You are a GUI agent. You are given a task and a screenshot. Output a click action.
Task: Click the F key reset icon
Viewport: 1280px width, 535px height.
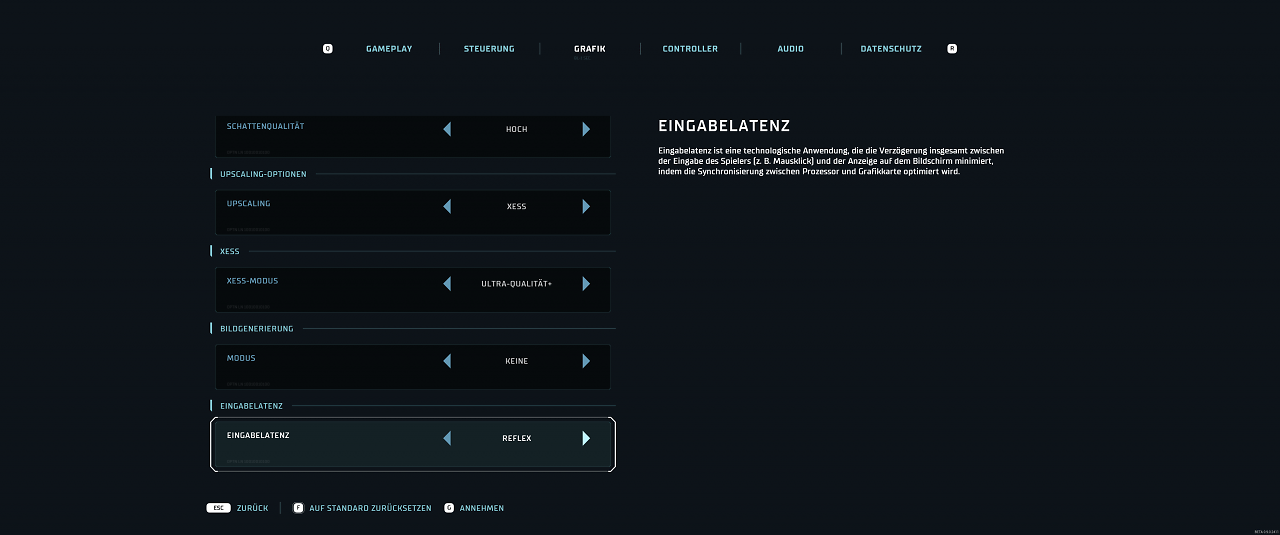(298, 508)
